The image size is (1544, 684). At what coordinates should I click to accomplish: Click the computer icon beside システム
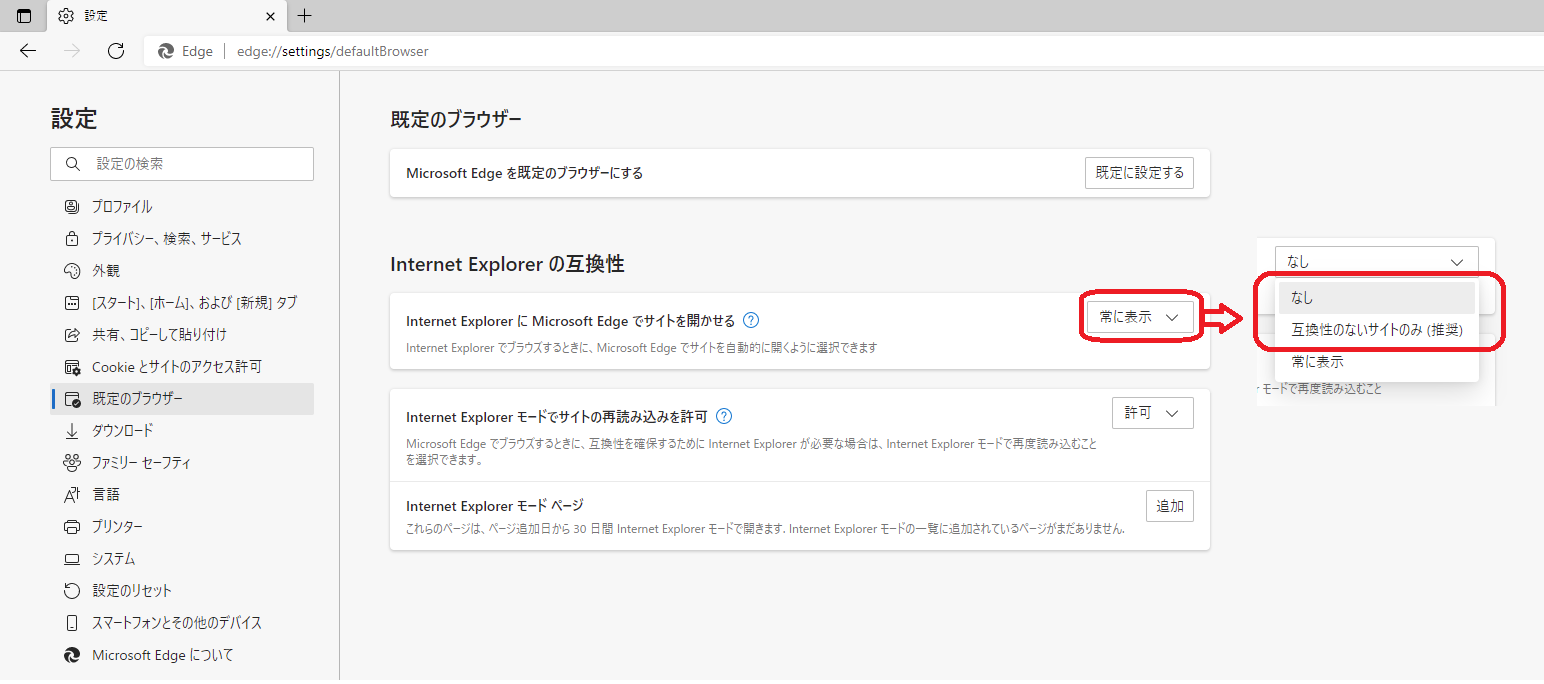(x=72, y=559)
